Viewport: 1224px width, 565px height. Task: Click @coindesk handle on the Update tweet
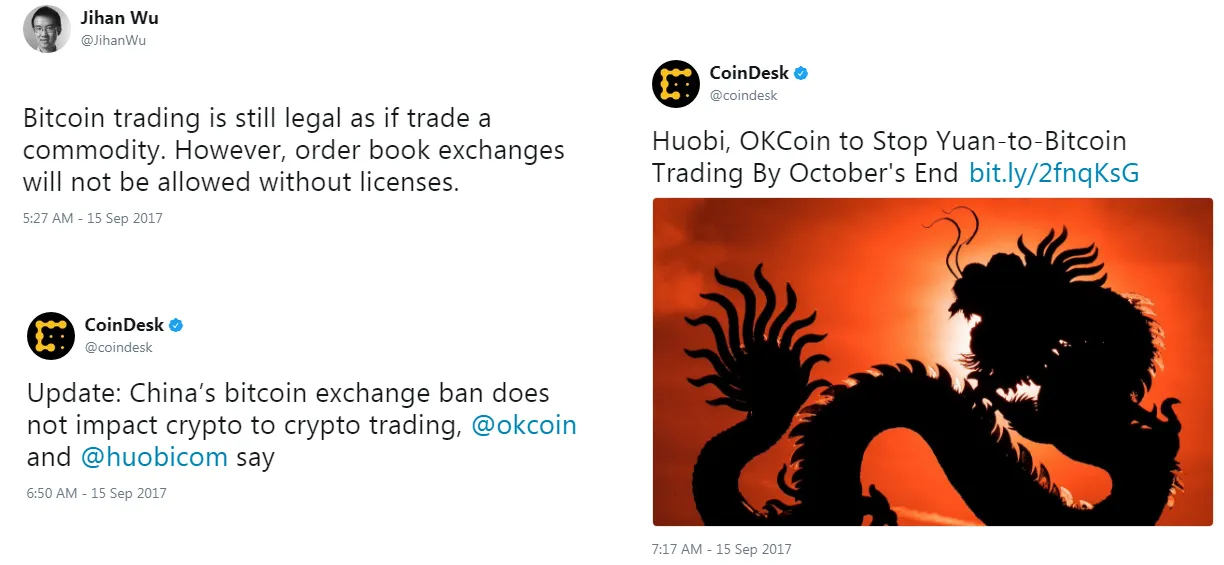coord(119,347)
